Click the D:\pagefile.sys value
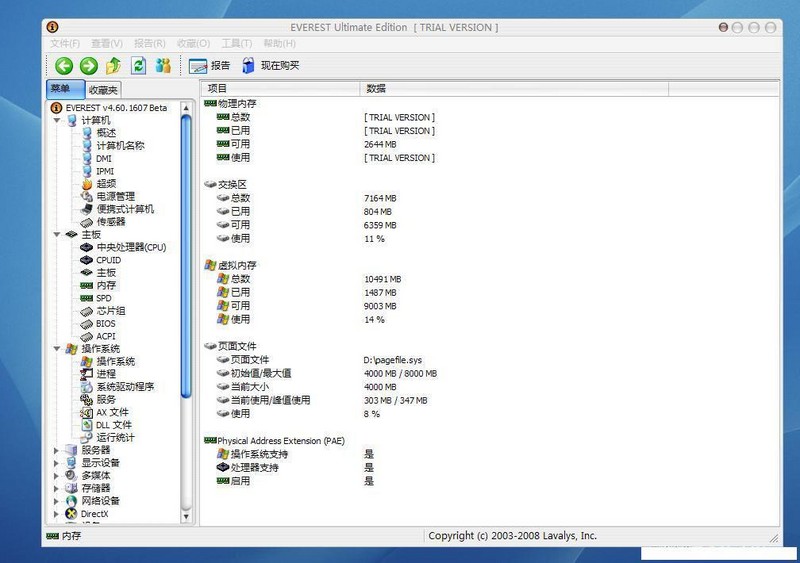 click(x=393, y=360)
